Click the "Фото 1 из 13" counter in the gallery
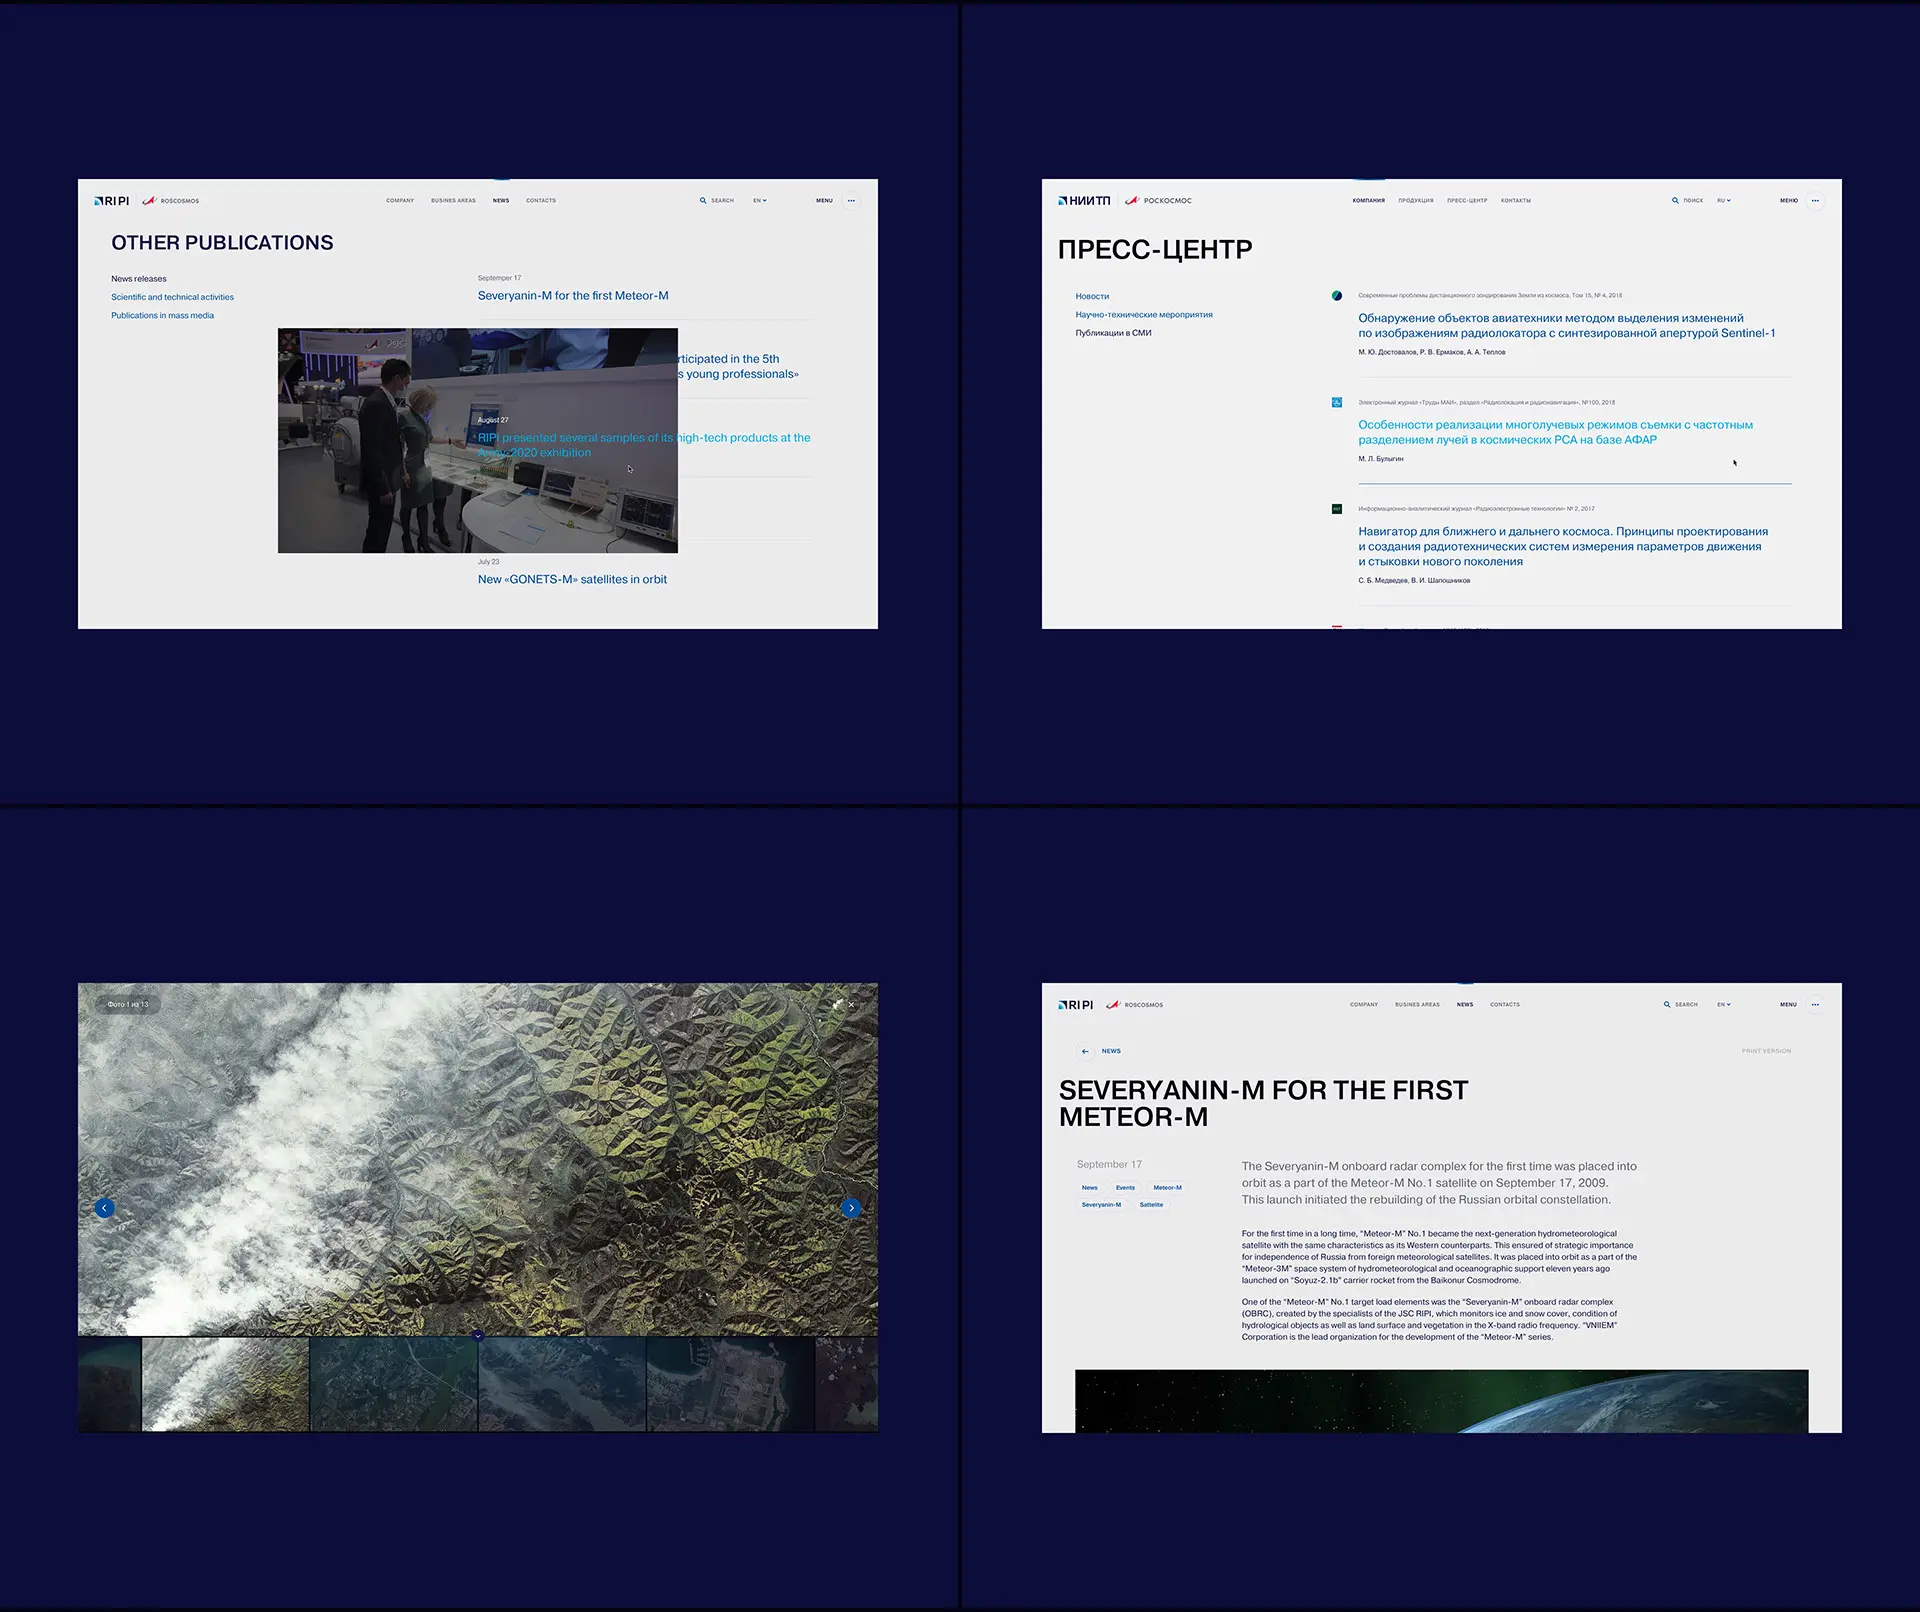 coord(128,1004)
